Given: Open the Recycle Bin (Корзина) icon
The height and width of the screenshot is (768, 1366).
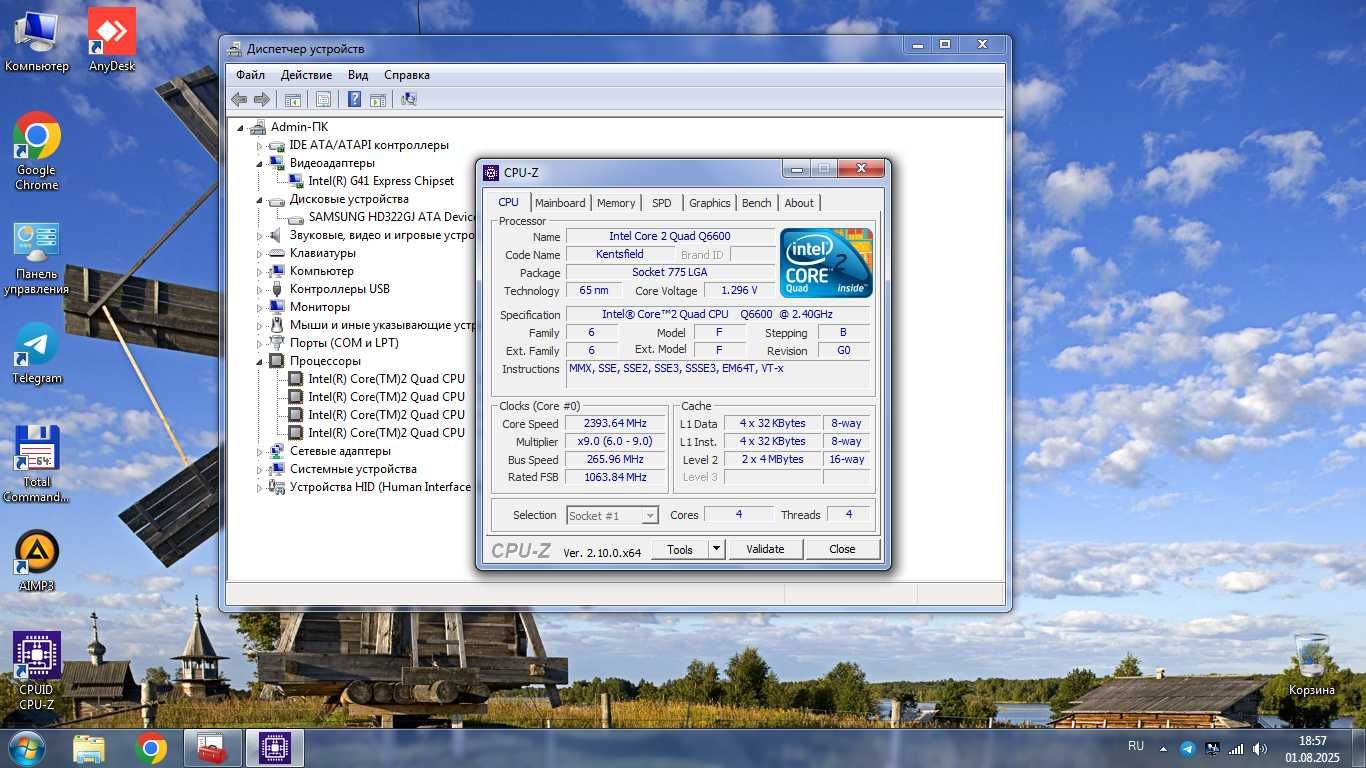Looking at the screenshot, I should pyautogui.click(x=1311, y=665).
